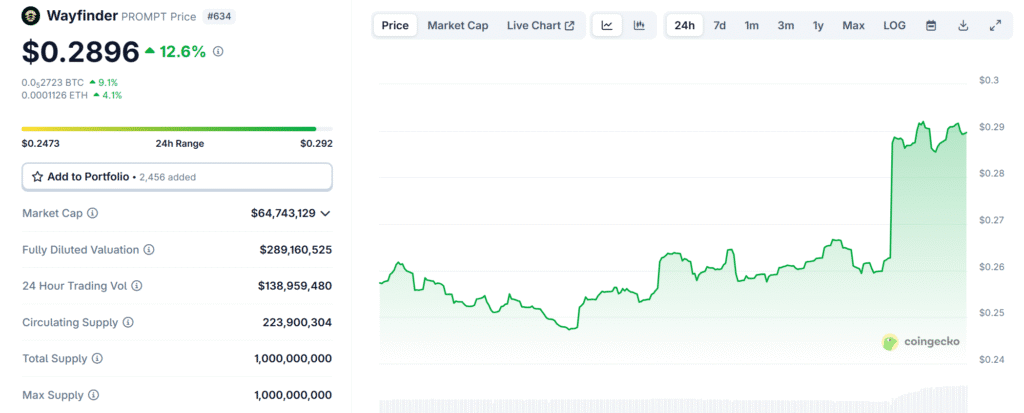Download chart data icon

(963, 25)
